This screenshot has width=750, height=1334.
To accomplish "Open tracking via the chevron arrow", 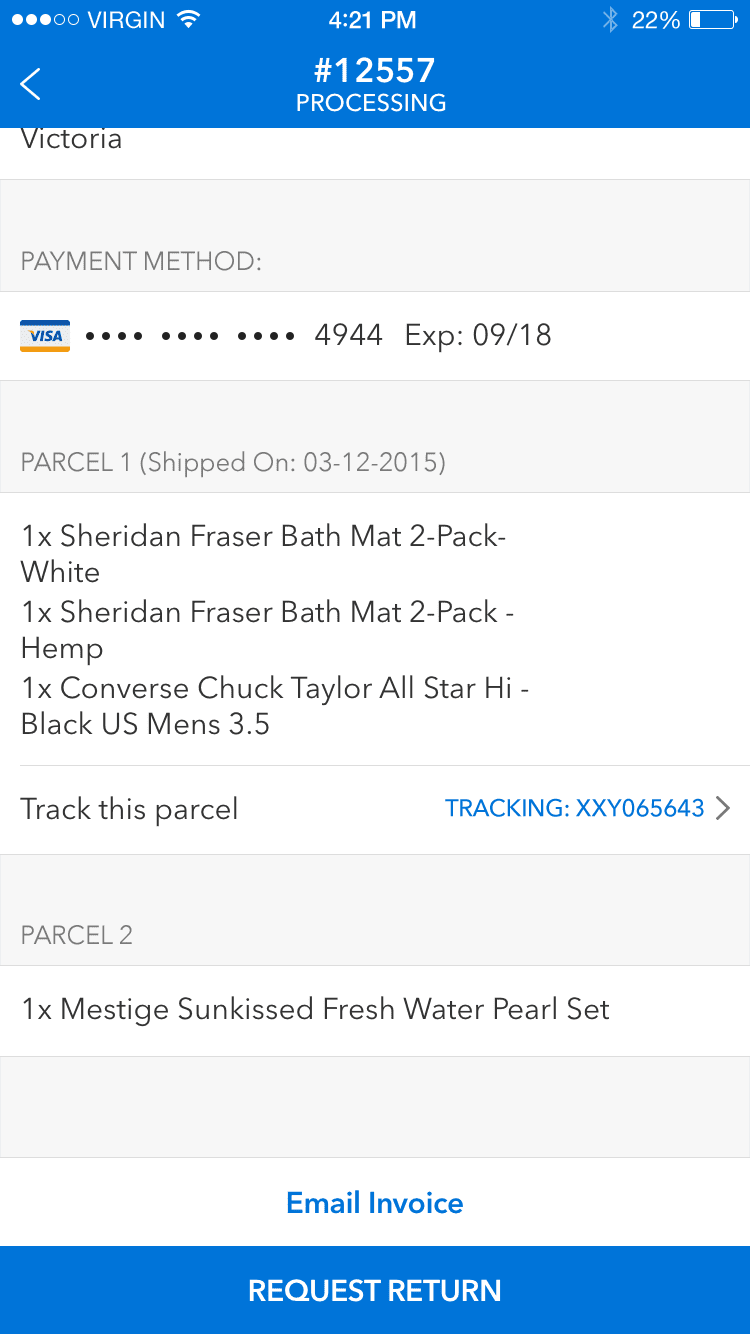I will coord(723,809).
